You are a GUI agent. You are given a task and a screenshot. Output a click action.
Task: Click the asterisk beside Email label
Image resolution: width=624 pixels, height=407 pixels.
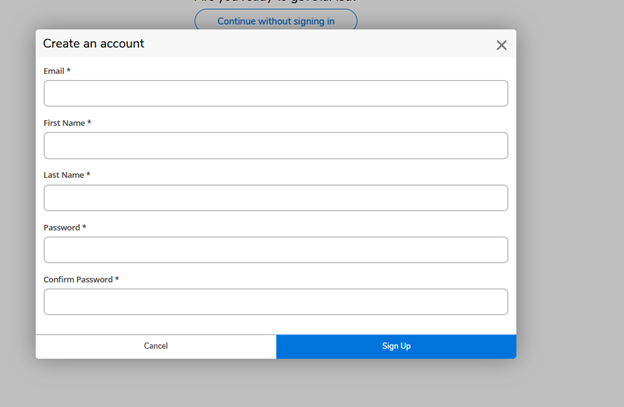point(69,70)
